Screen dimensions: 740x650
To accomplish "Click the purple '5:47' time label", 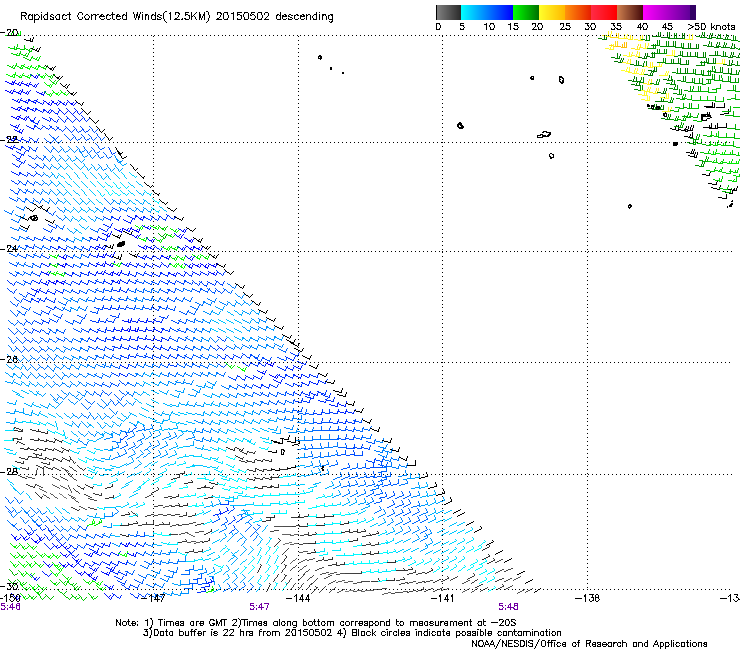I will [260, 607].
